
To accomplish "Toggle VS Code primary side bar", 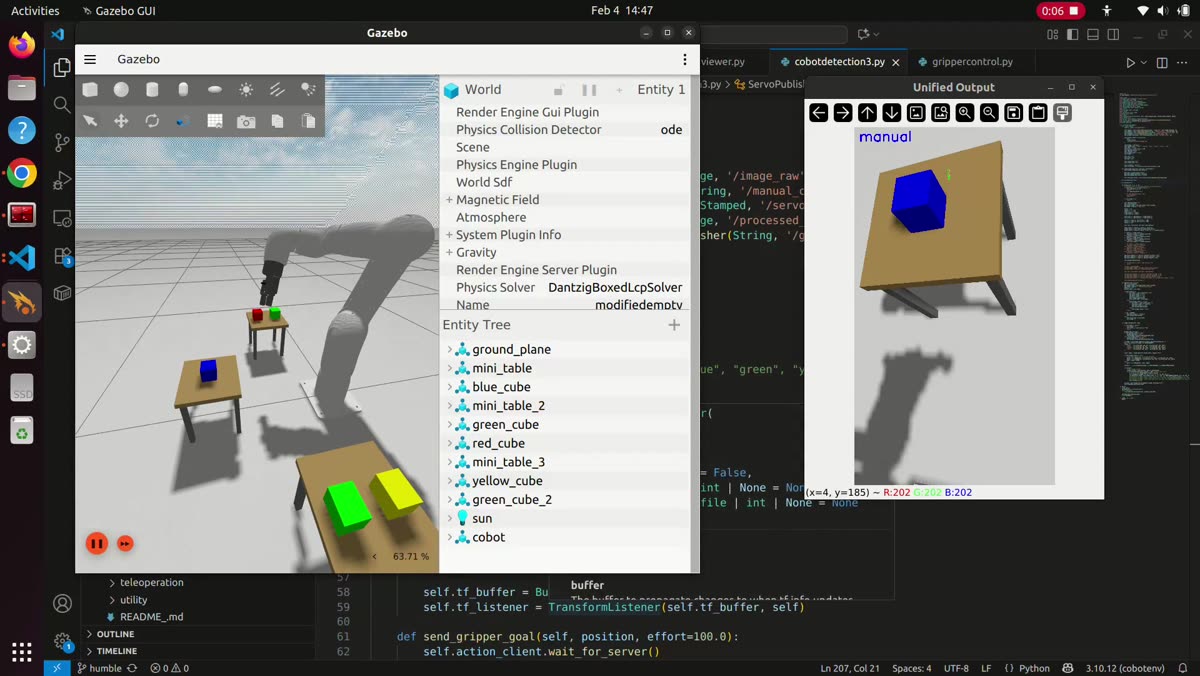I will 1072,34.
